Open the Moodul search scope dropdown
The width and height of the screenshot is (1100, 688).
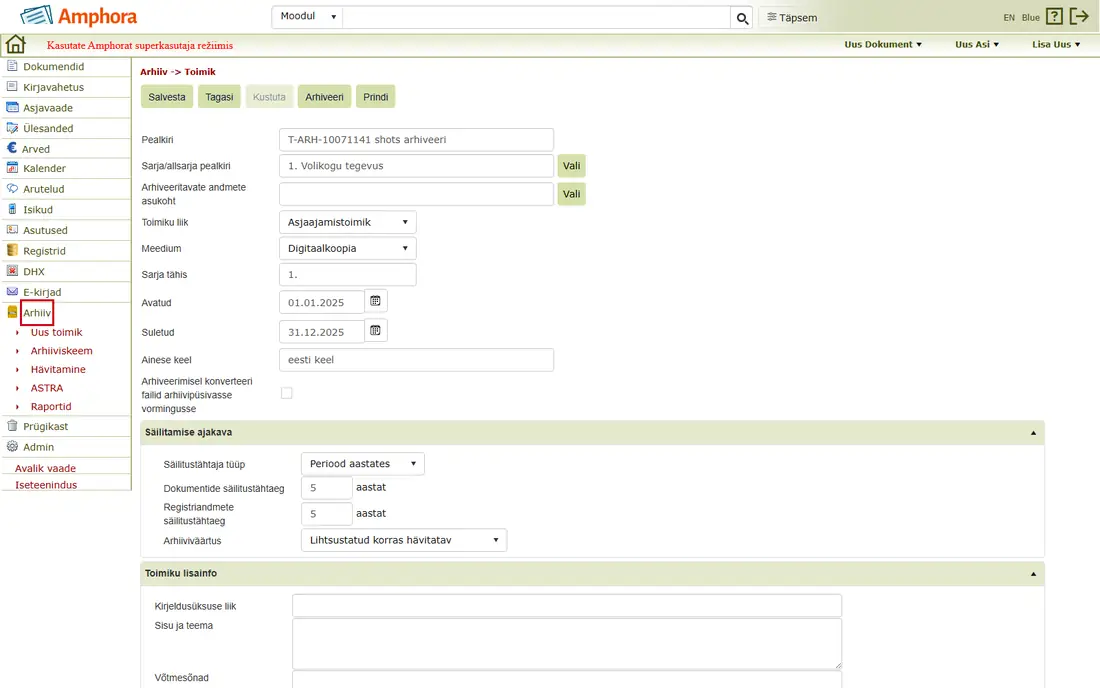point(307,17)
